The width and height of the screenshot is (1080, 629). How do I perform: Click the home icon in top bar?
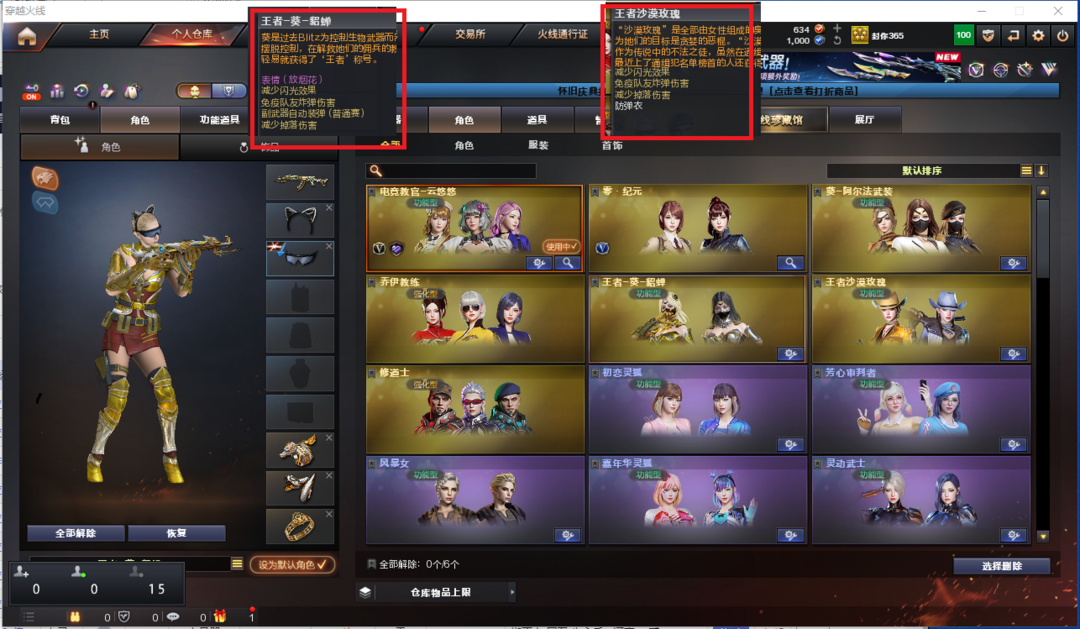[x=27, y=36]
